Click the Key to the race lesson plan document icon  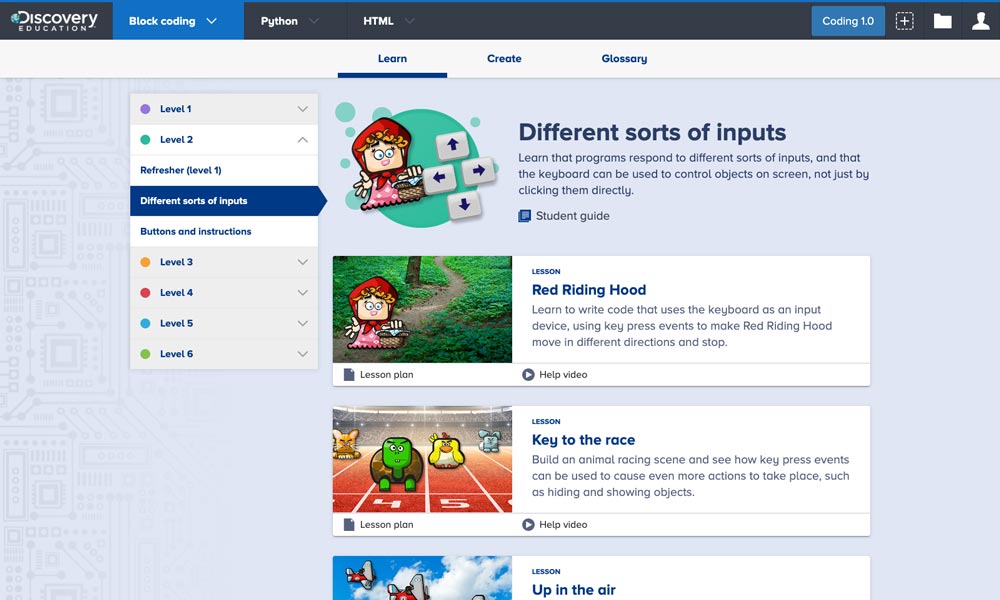click(349, 525)
